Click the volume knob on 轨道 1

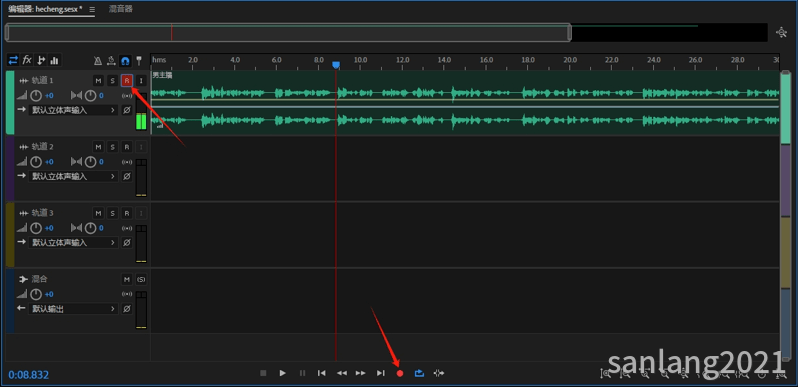pos(36,95)
